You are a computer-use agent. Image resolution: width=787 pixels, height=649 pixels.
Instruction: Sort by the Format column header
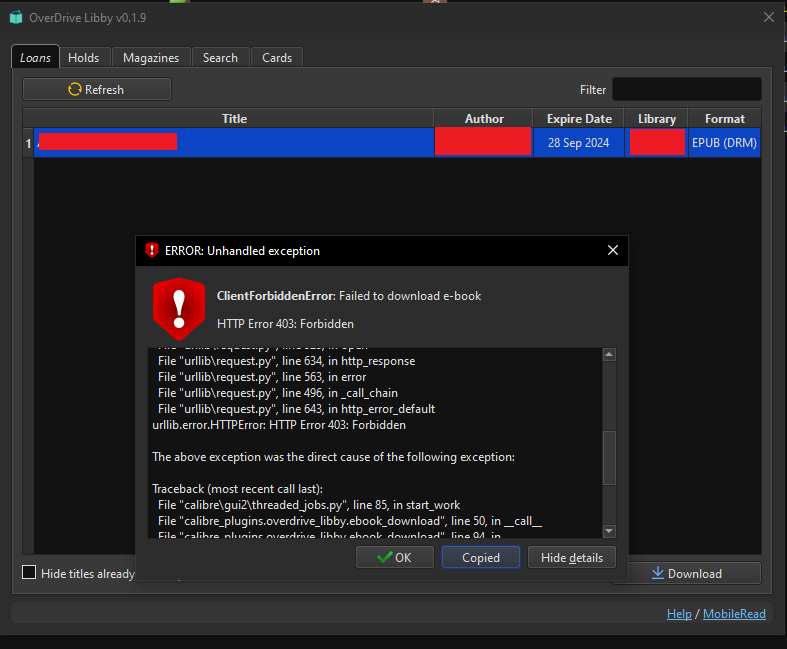(725, 119)
